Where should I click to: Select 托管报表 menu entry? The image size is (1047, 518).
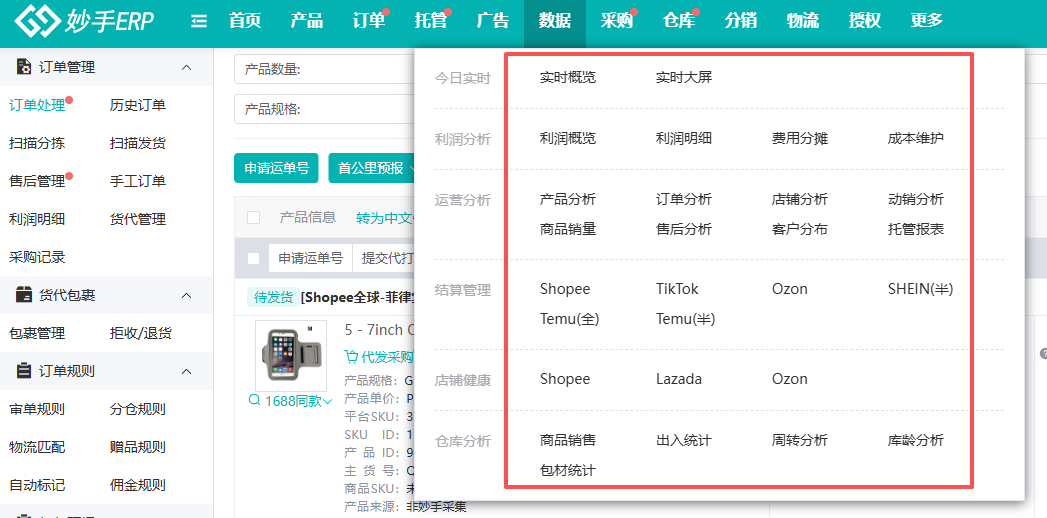916,230
